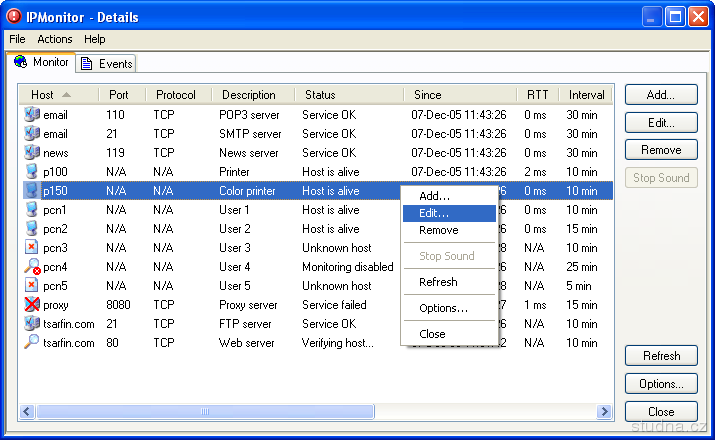
Task: Click the right arrow of horizontal scrollbar
Action: (604, 412)
